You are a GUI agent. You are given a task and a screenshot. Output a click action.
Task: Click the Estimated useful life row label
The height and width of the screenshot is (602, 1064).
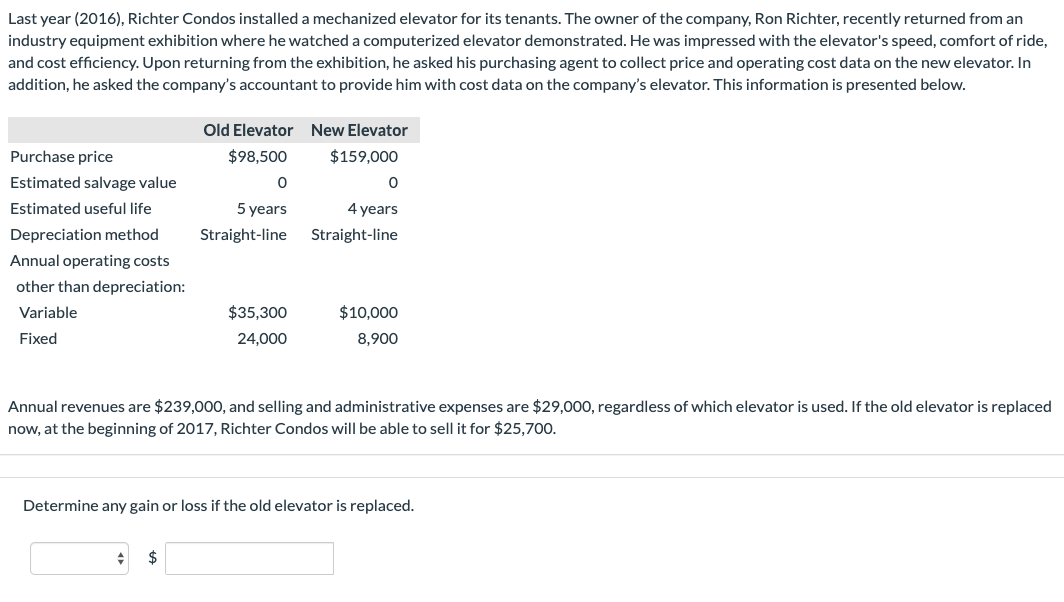pyautogui.click(x=80, y=208)
